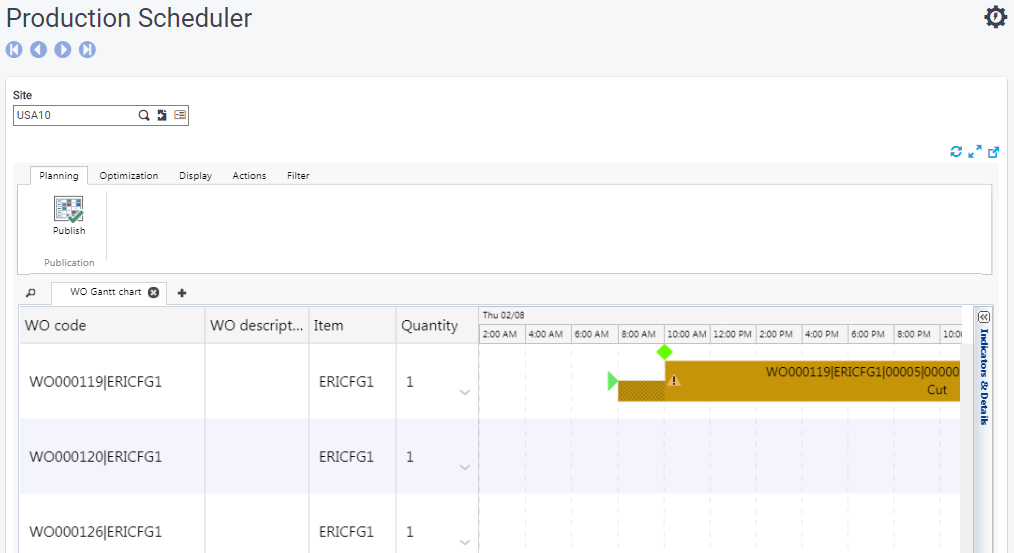
Task: Close the WO Gantt chart tab
Action: click(153, 292)
